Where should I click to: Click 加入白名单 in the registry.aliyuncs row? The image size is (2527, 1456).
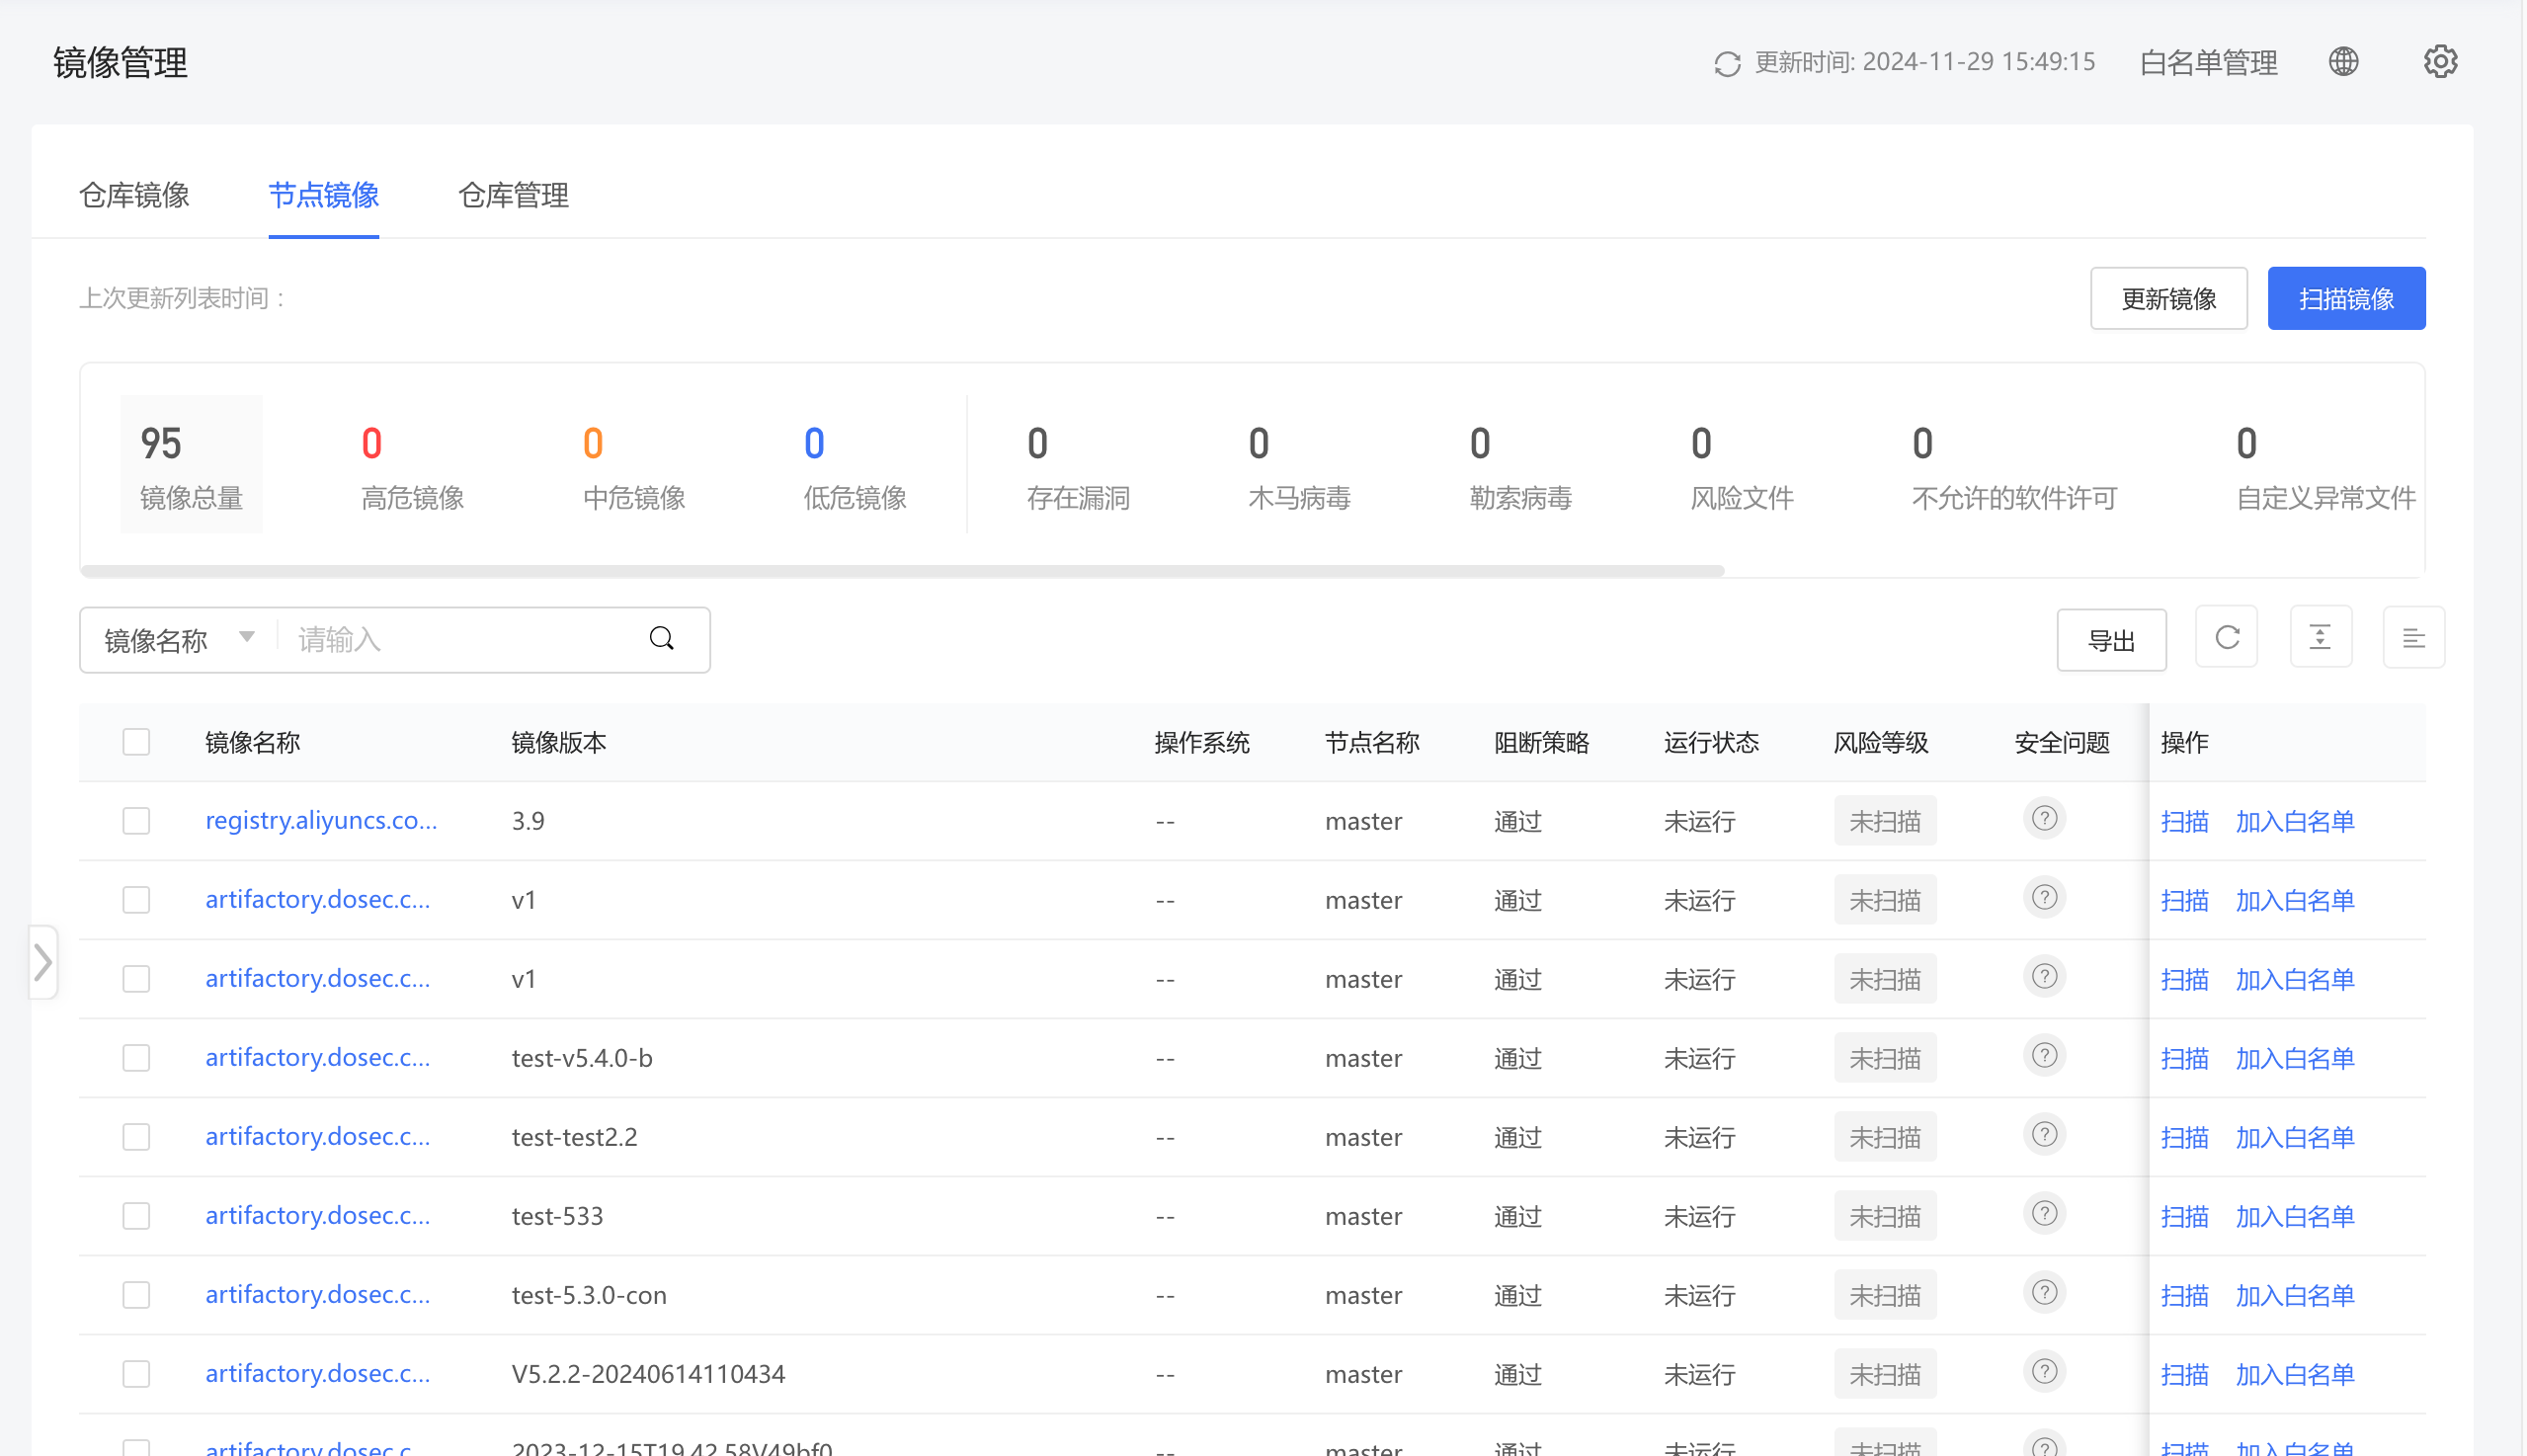tap(2295, 822)
